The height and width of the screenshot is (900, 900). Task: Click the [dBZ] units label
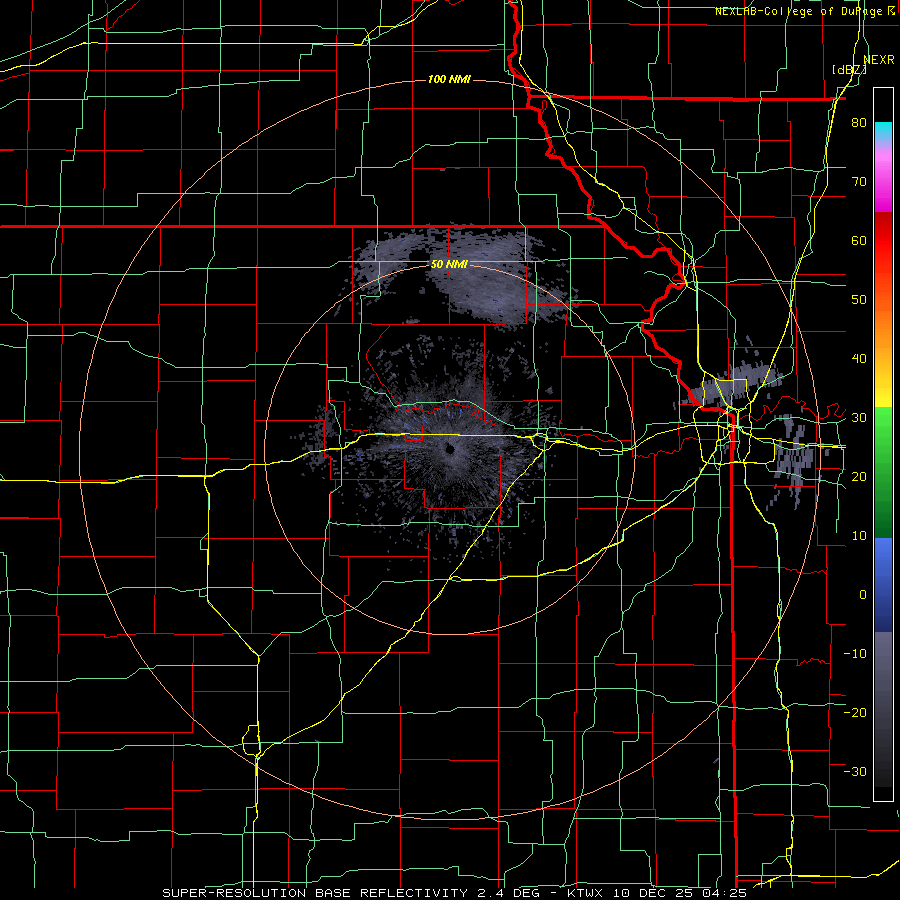pos(849,70)
